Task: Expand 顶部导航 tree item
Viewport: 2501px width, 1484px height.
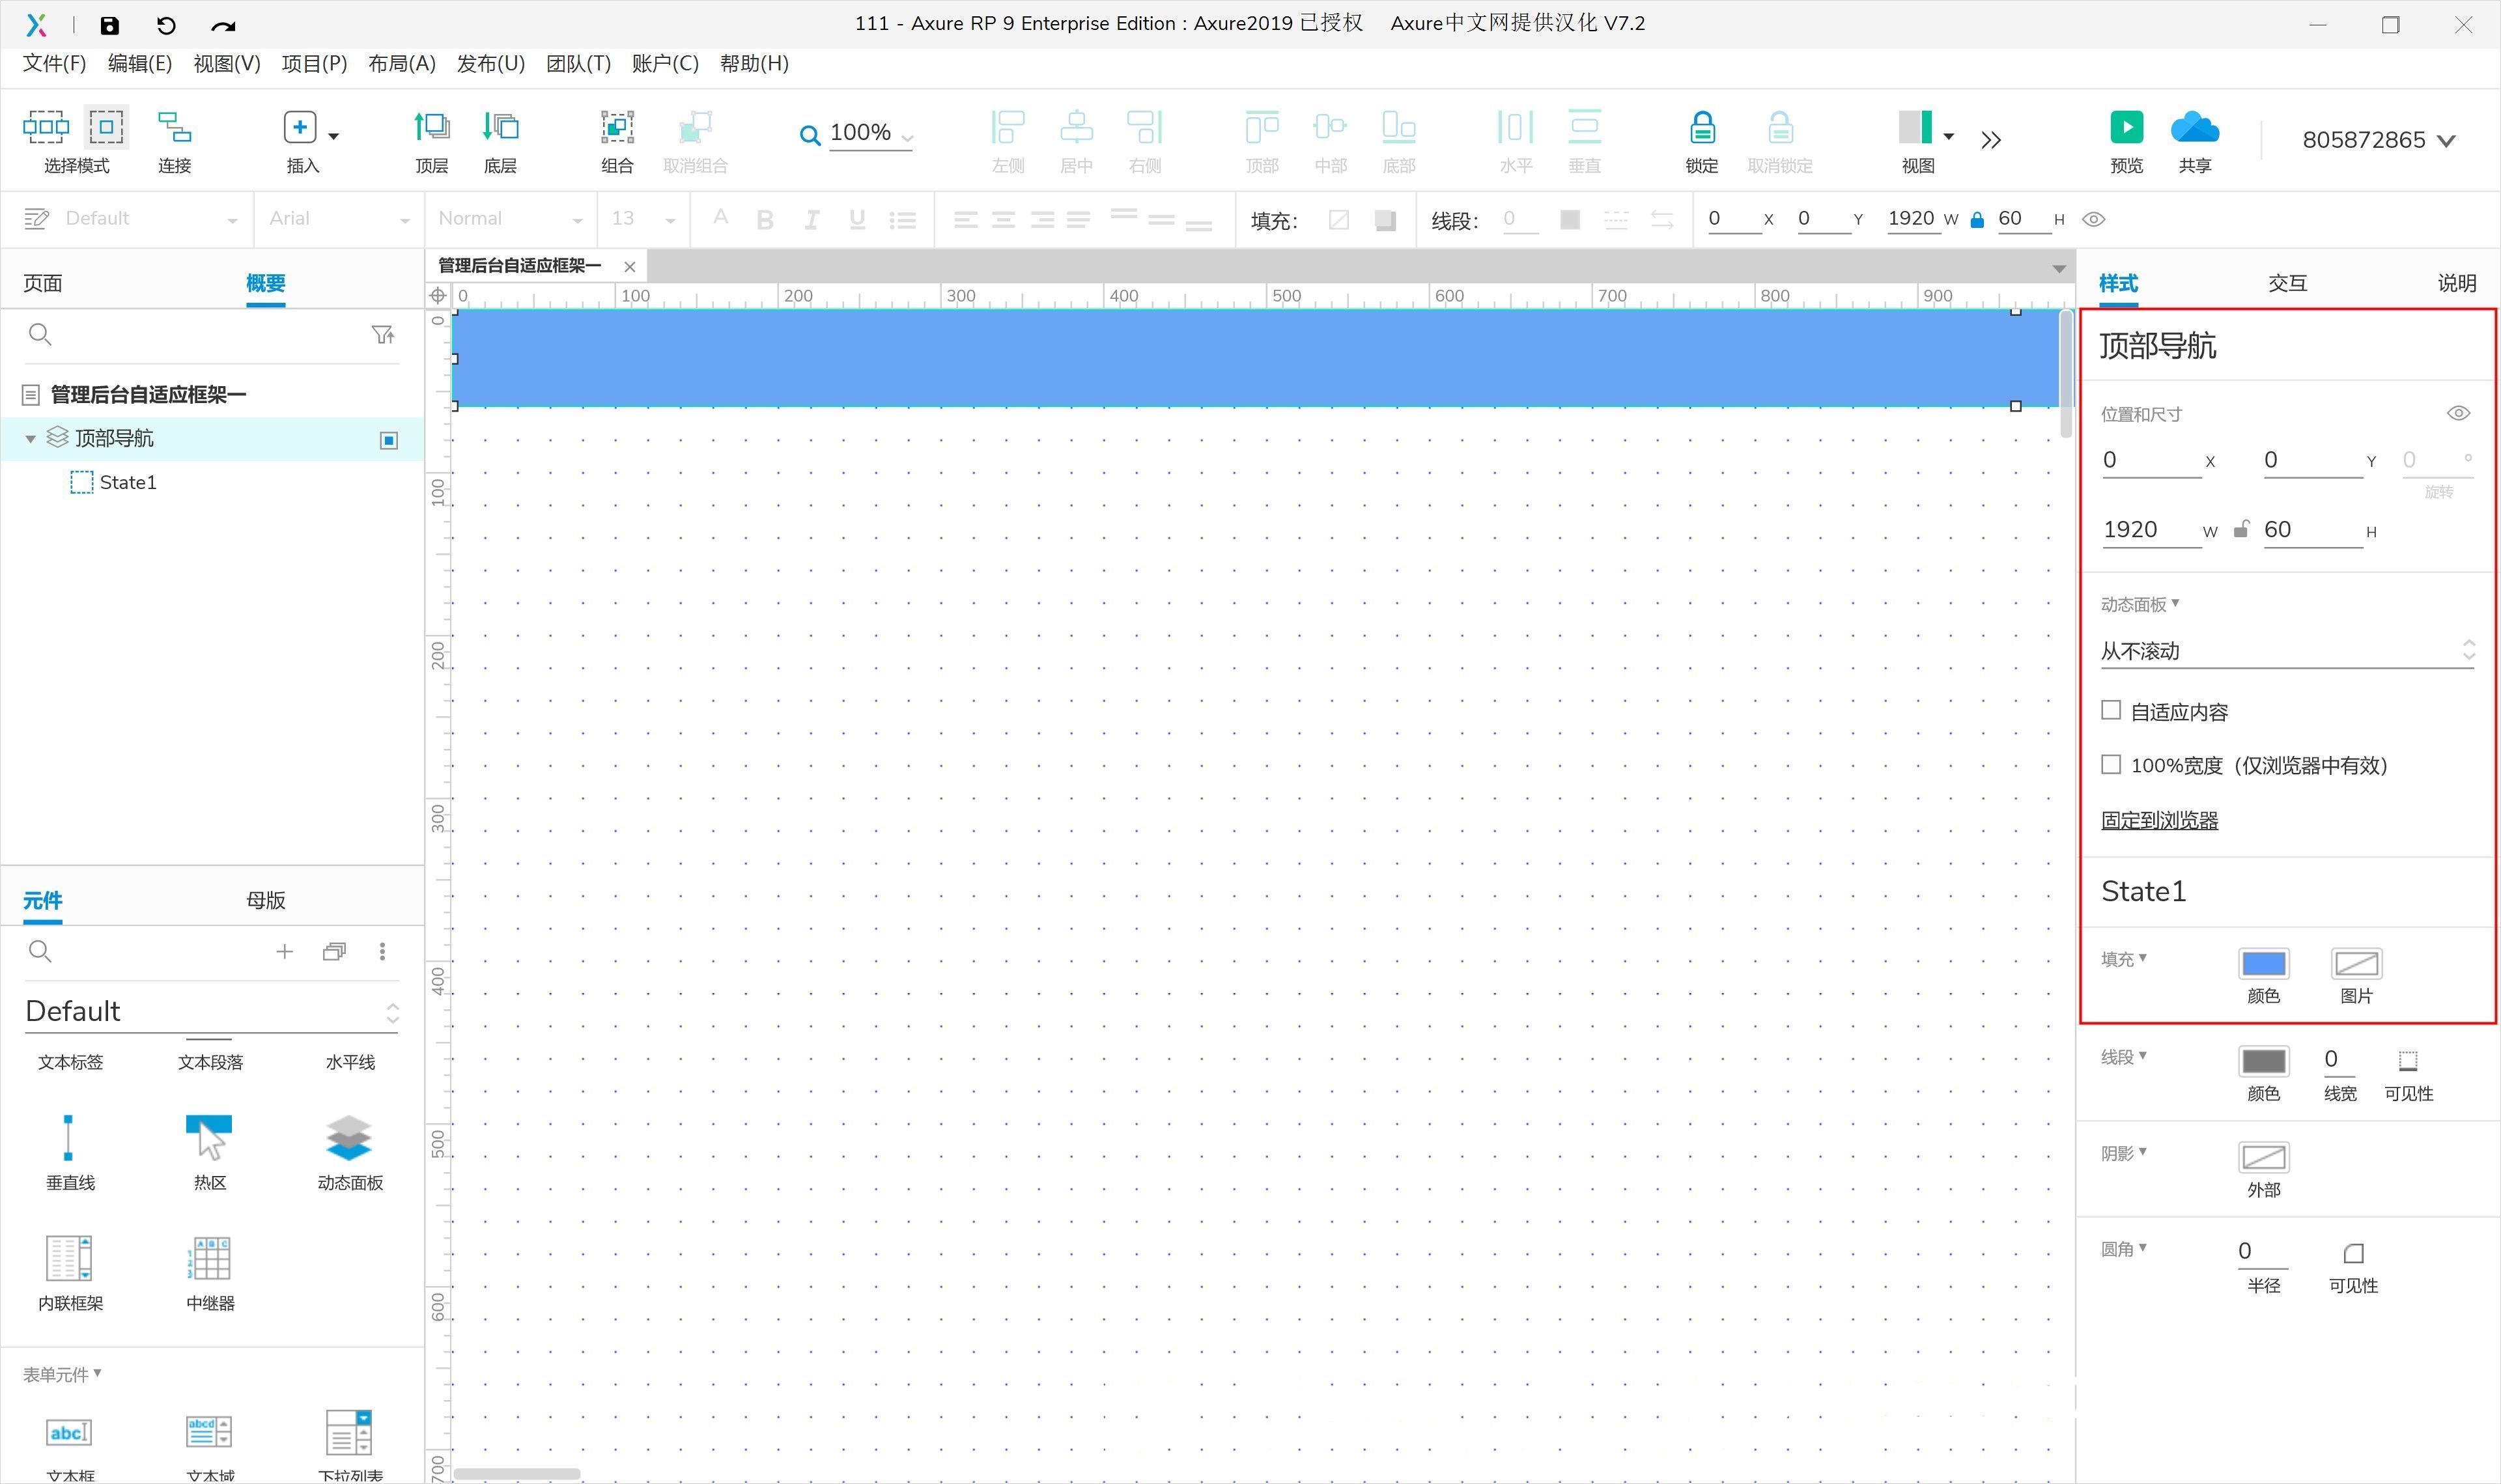Action: click(x=32, y=438)
